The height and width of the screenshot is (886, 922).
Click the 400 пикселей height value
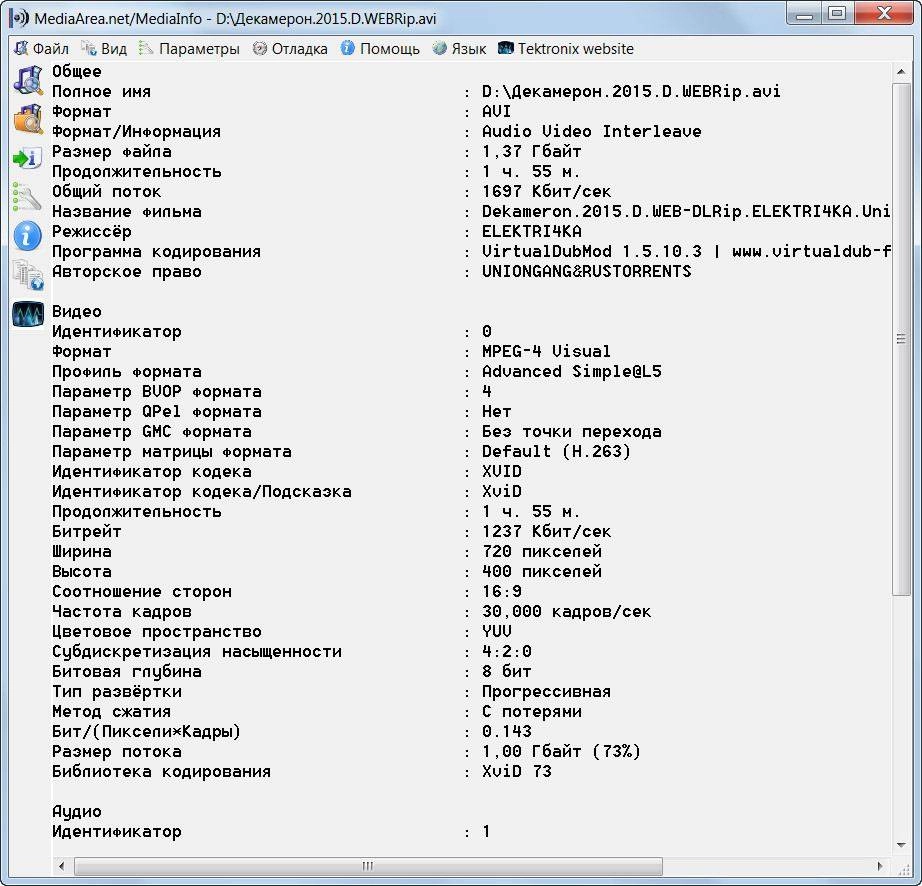coord(542,571)
